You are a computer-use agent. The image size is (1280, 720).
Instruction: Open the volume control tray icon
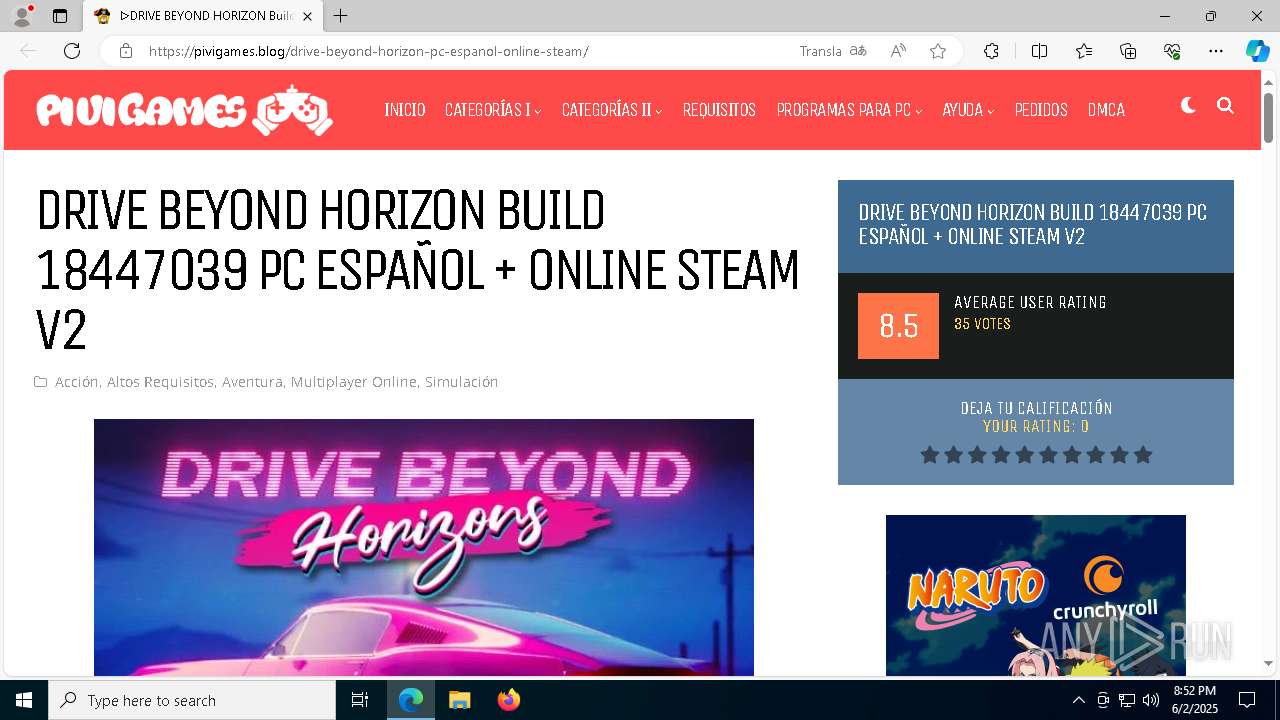(x=1151, y=700)
